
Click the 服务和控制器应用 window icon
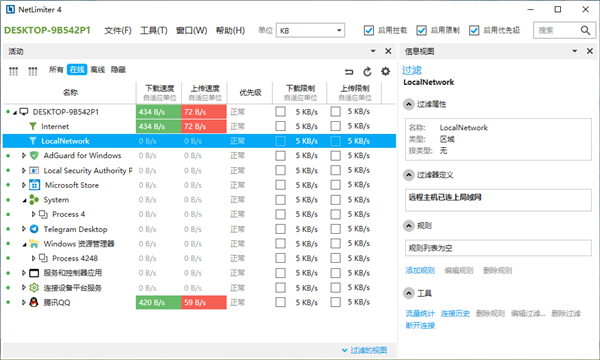point(34,273)
